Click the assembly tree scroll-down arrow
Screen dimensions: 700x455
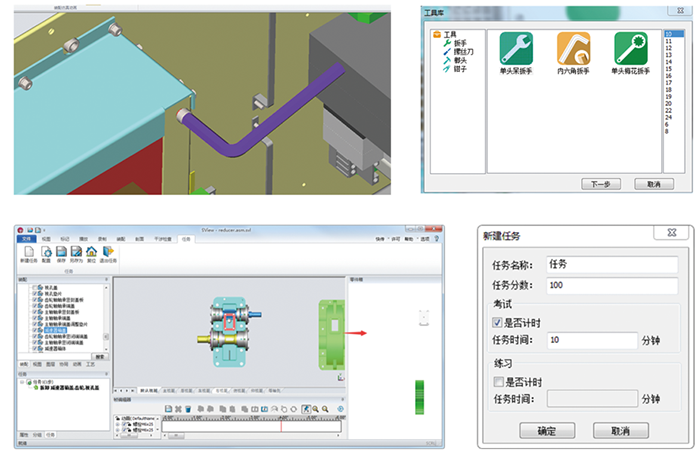click(x=106, y=349)
